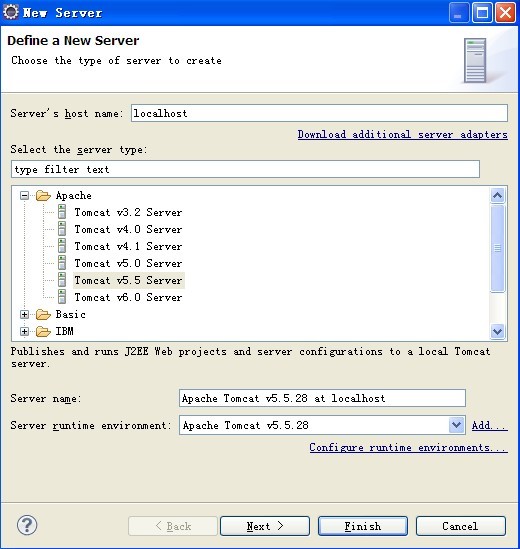Open the Server runtime environment dropdown
The image size is (520, 549).
456,425
